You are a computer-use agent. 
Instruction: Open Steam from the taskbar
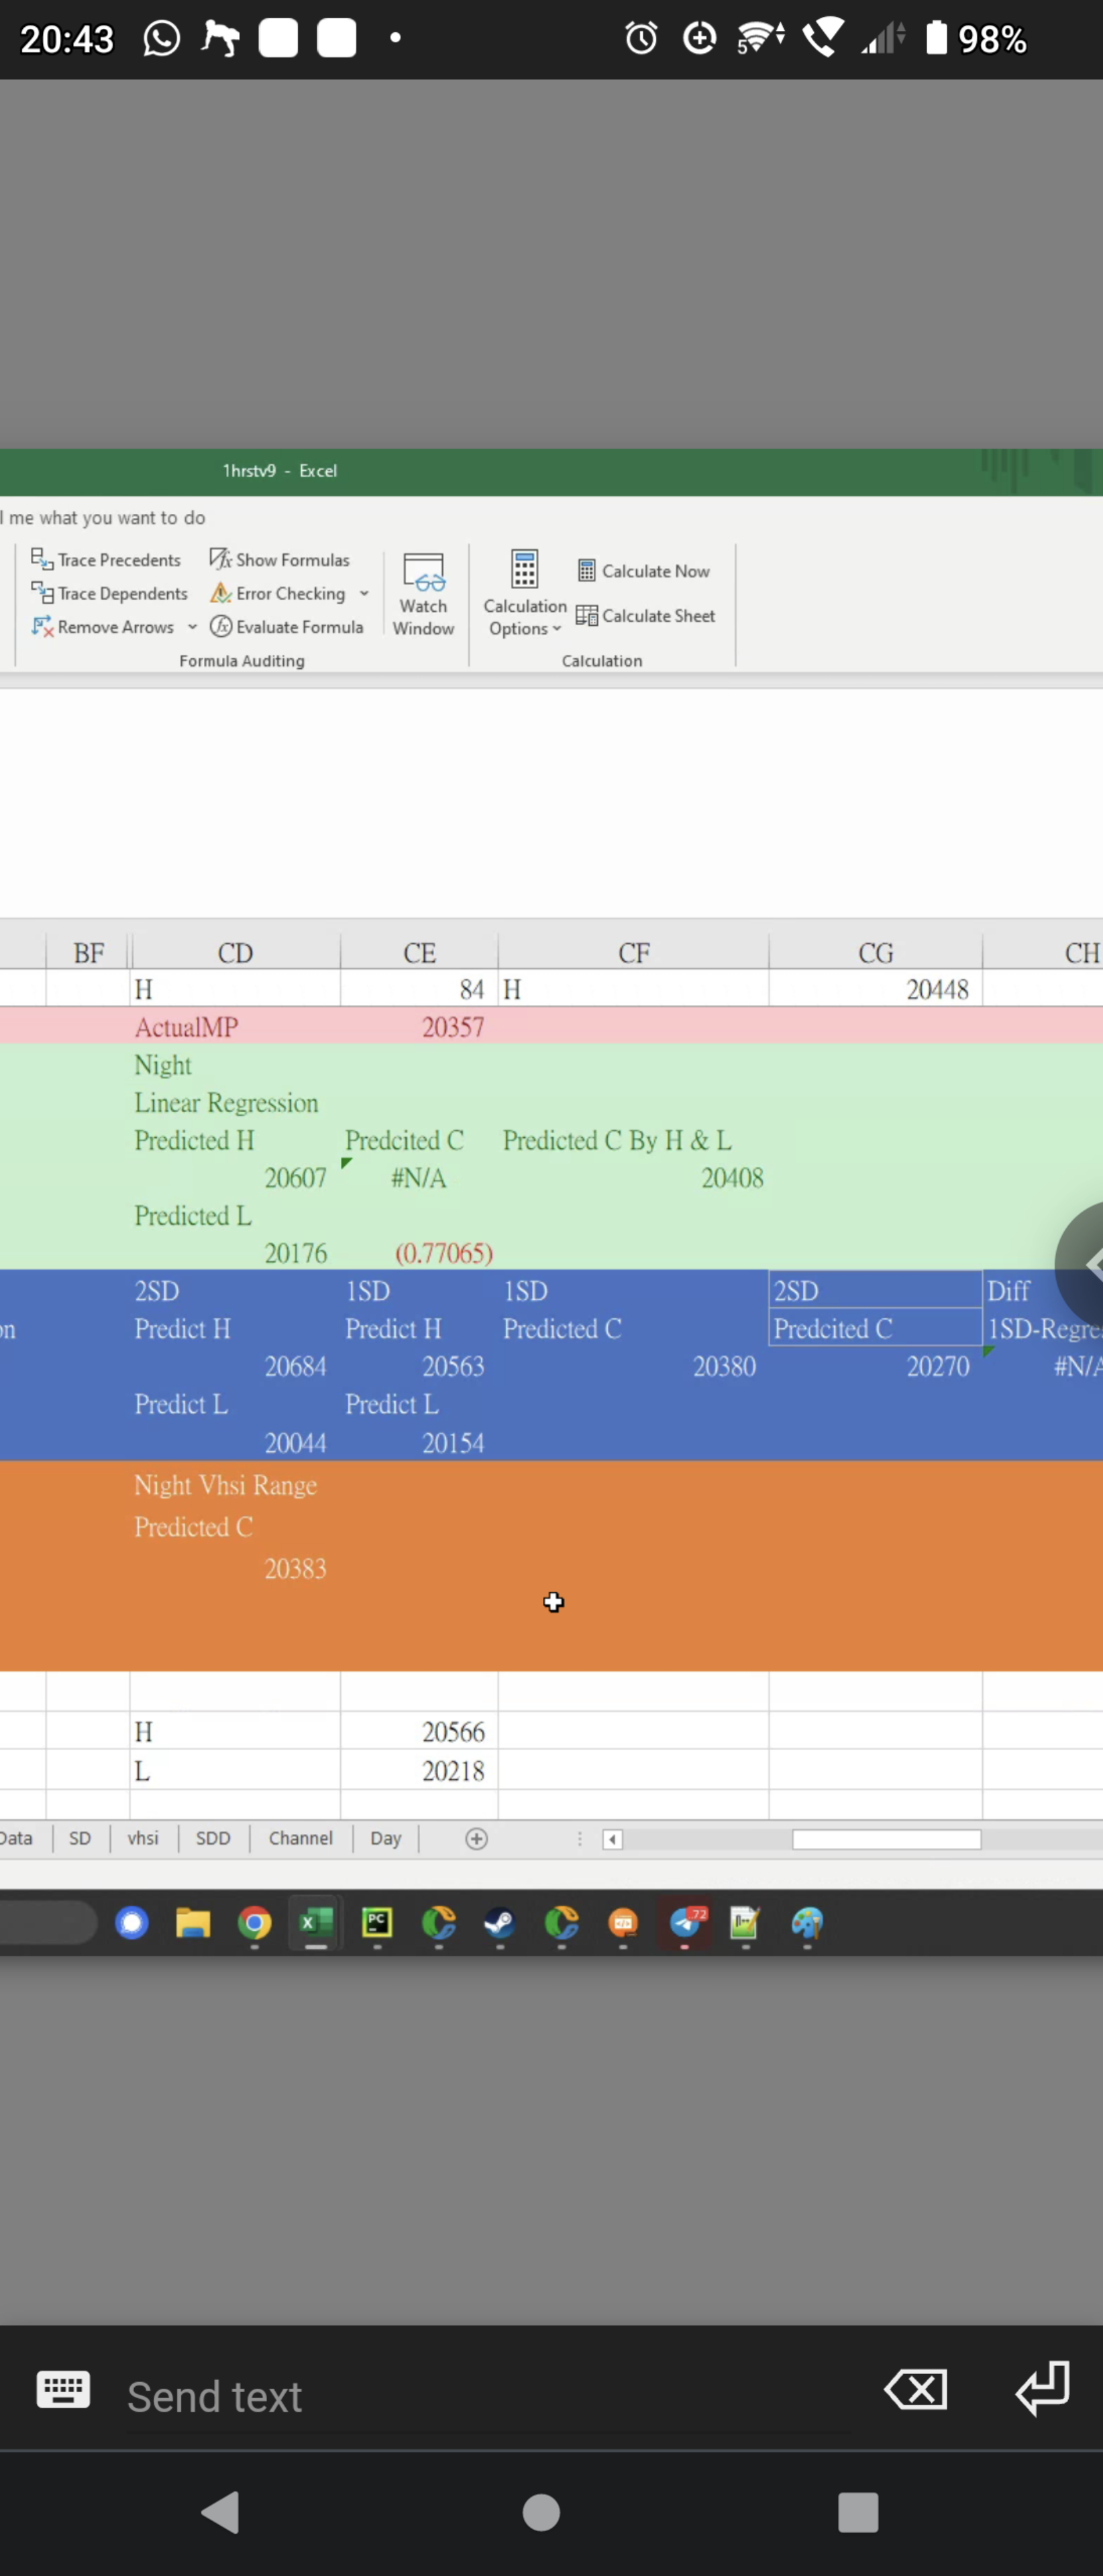coord(499,1923)
